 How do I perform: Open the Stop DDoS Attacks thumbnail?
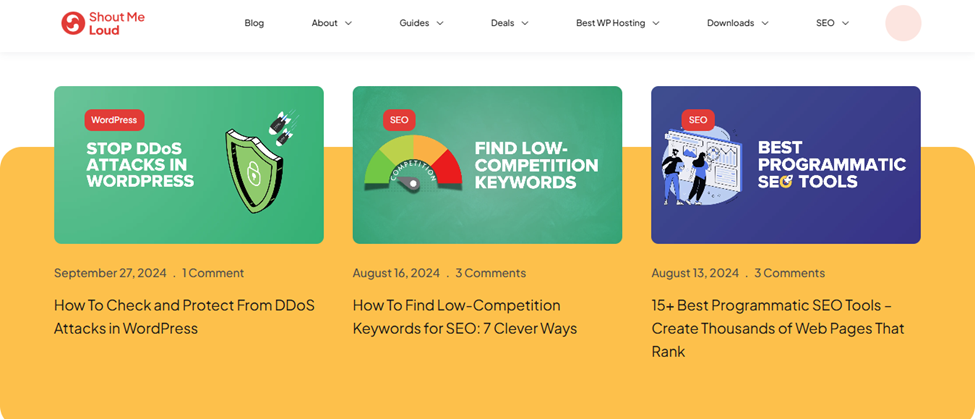point(189,165)
